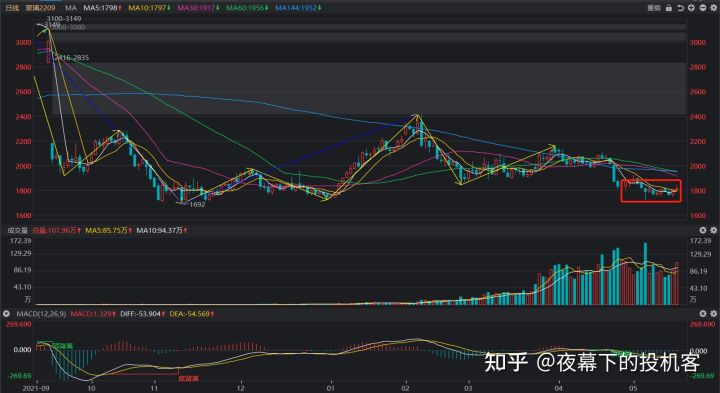The height and width of the screenshot is (393, 720).
Task: Click the 2400 tick on right price axis
Action: (x=698, y=117)
